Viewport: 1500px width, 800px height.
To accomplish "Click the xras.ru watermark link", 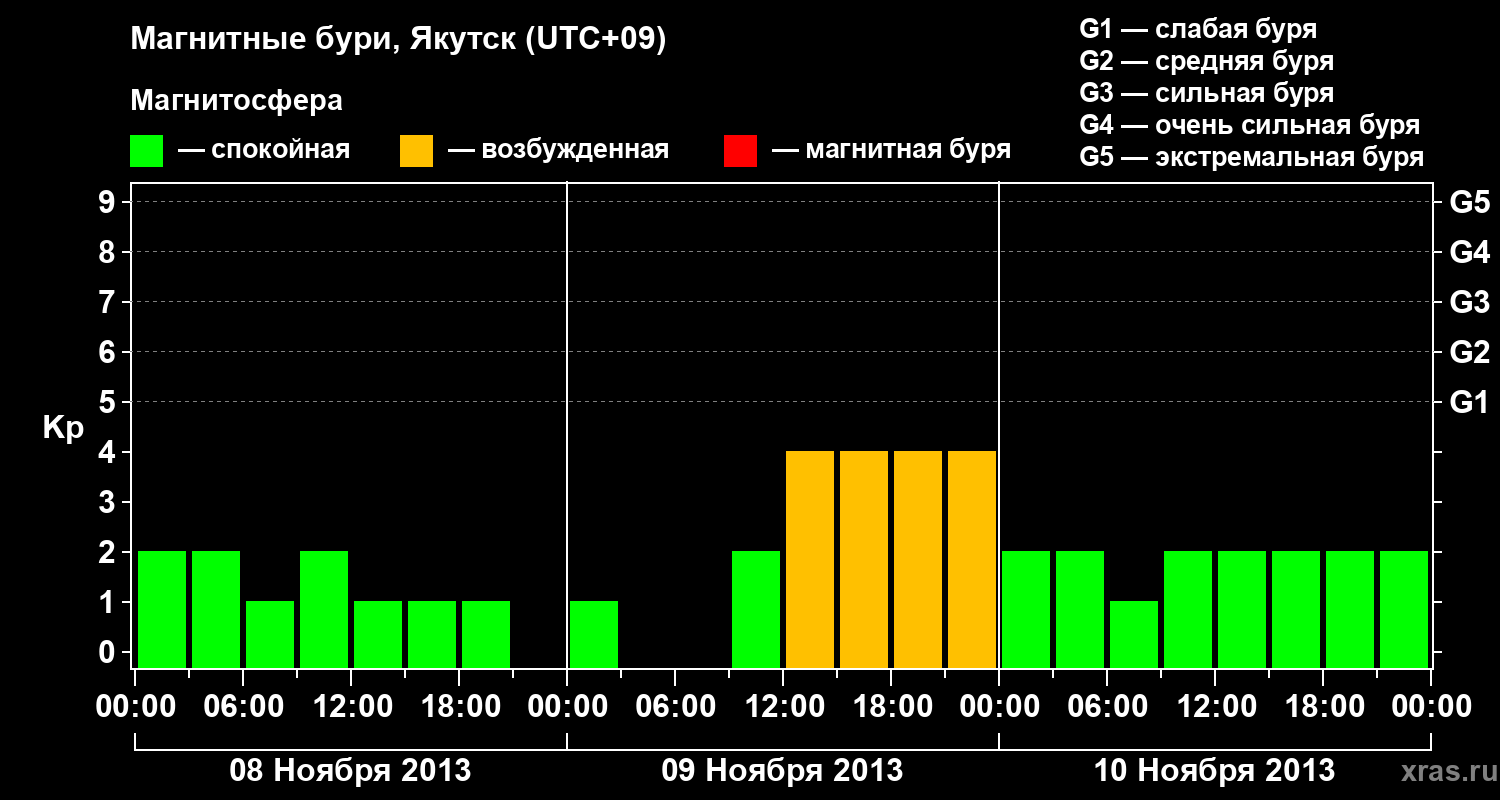I will click(1443, 771).
